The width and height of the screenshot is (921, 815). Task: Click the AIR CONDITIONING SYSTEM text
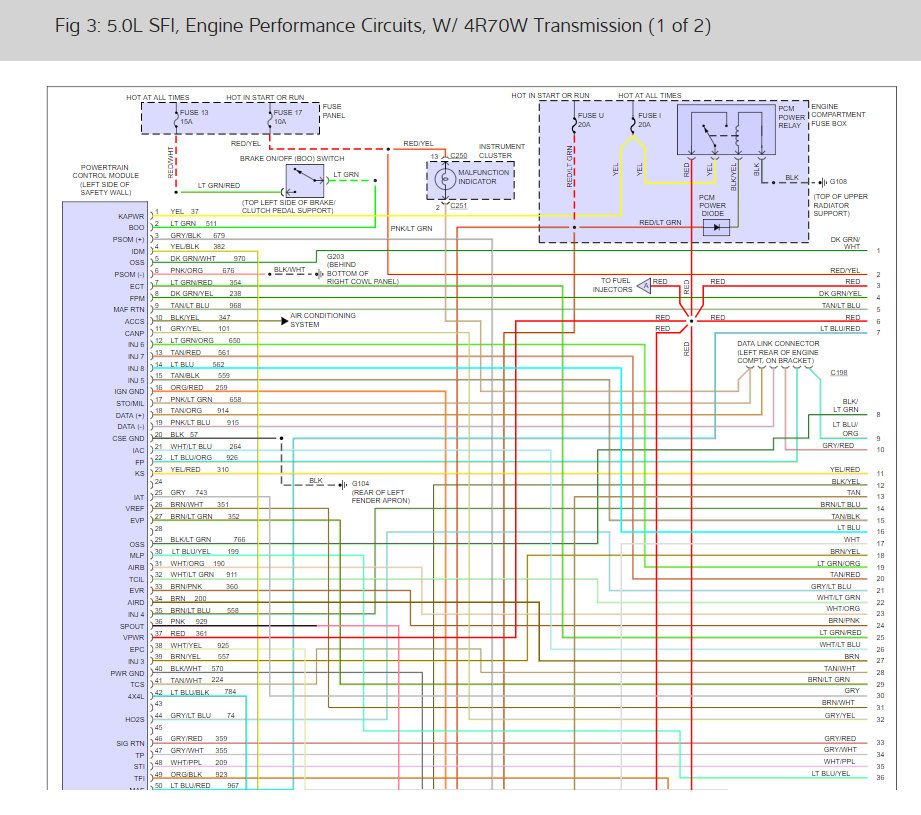coord(322,320)
